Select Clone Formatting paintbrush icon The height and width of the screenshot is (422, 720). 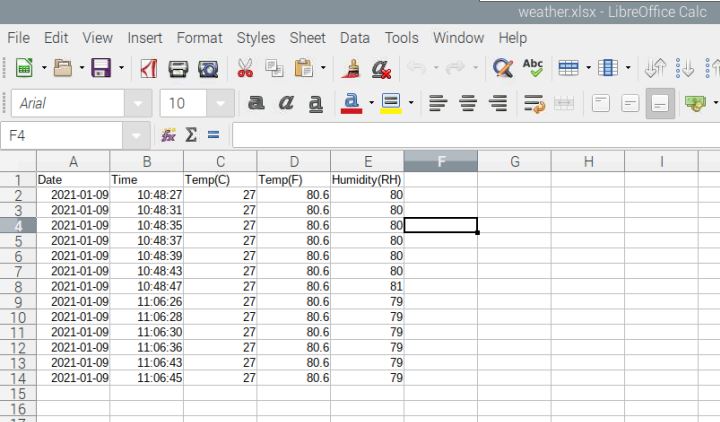pos(351,68)
